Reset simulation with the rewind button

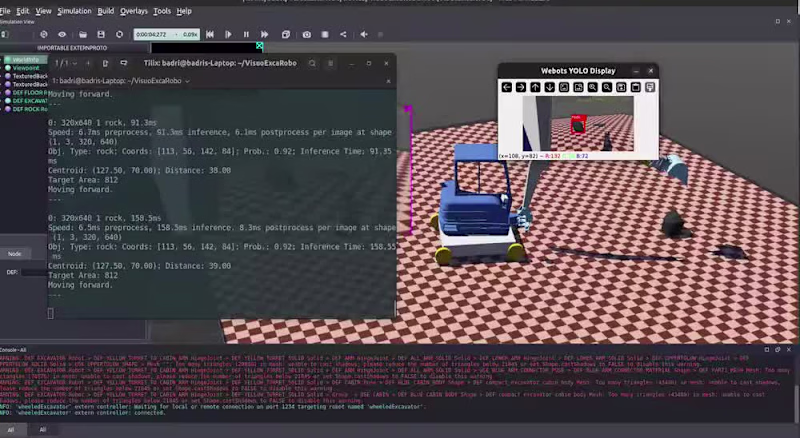pyautogui.click(x=210, y=34)
